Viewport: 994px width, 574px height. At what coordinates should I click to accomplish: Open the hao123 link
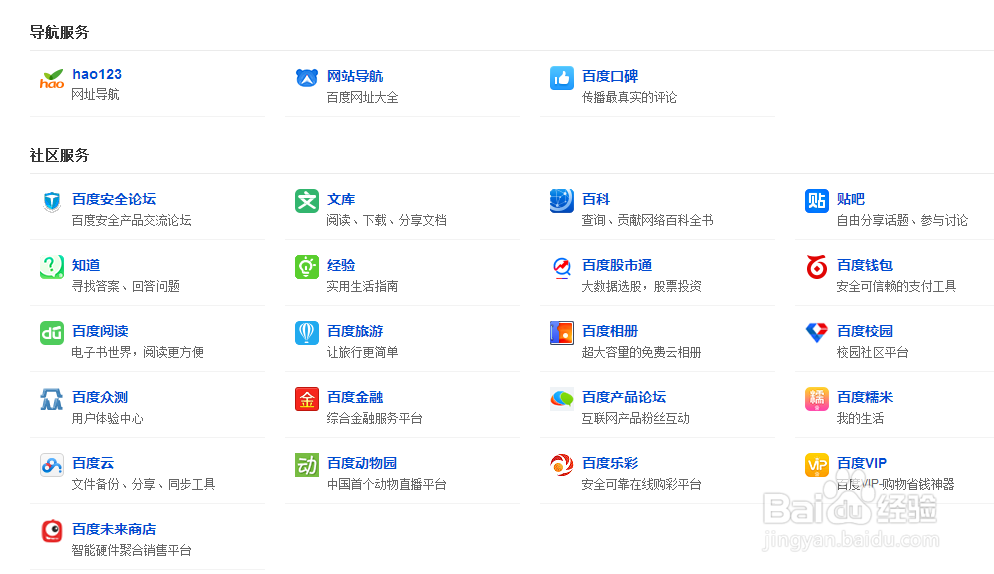(x=97, y=74)
